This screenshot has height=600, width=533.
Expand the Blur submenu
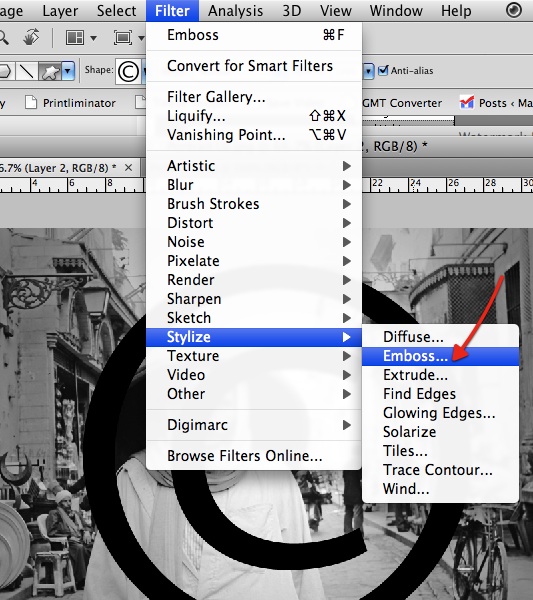click(x=254, y=185)
